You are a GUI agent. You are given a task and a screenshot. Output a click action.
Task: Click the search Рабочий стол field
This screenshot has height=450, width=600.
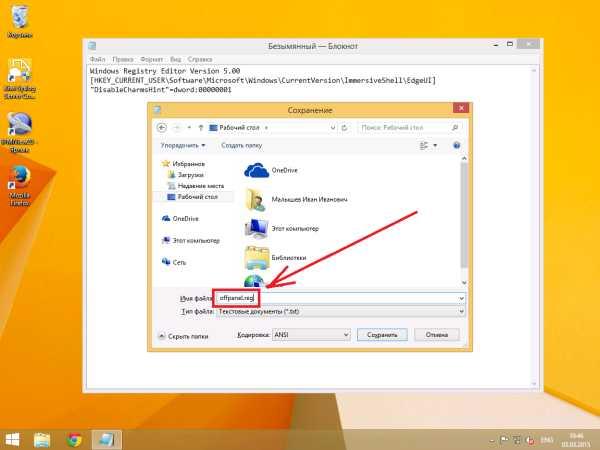410,127
